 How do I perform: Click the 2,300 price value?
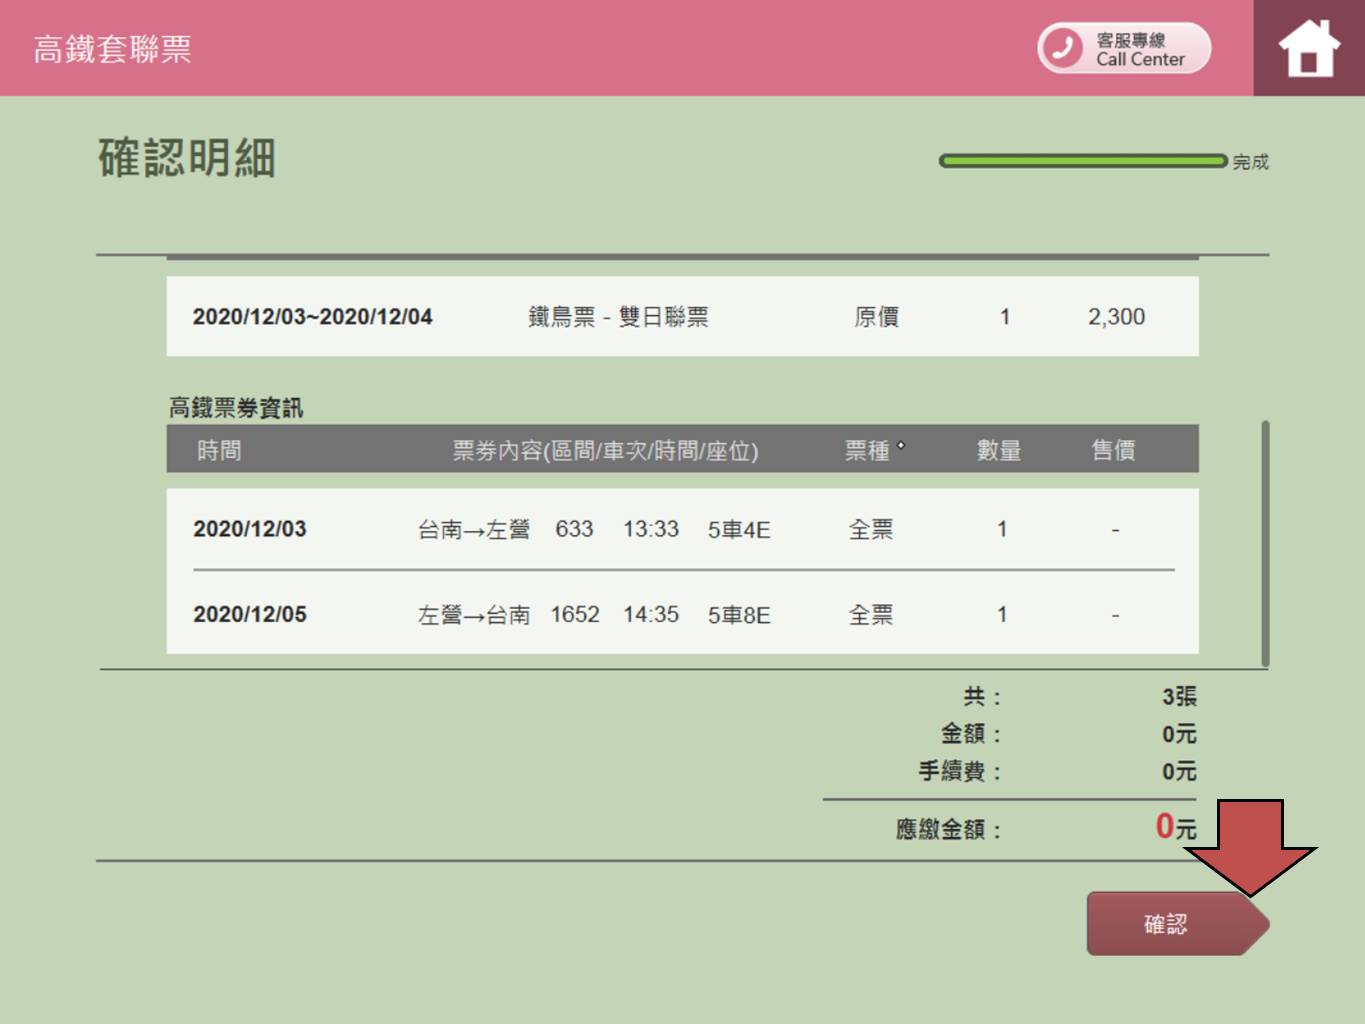click(1116, 317)
